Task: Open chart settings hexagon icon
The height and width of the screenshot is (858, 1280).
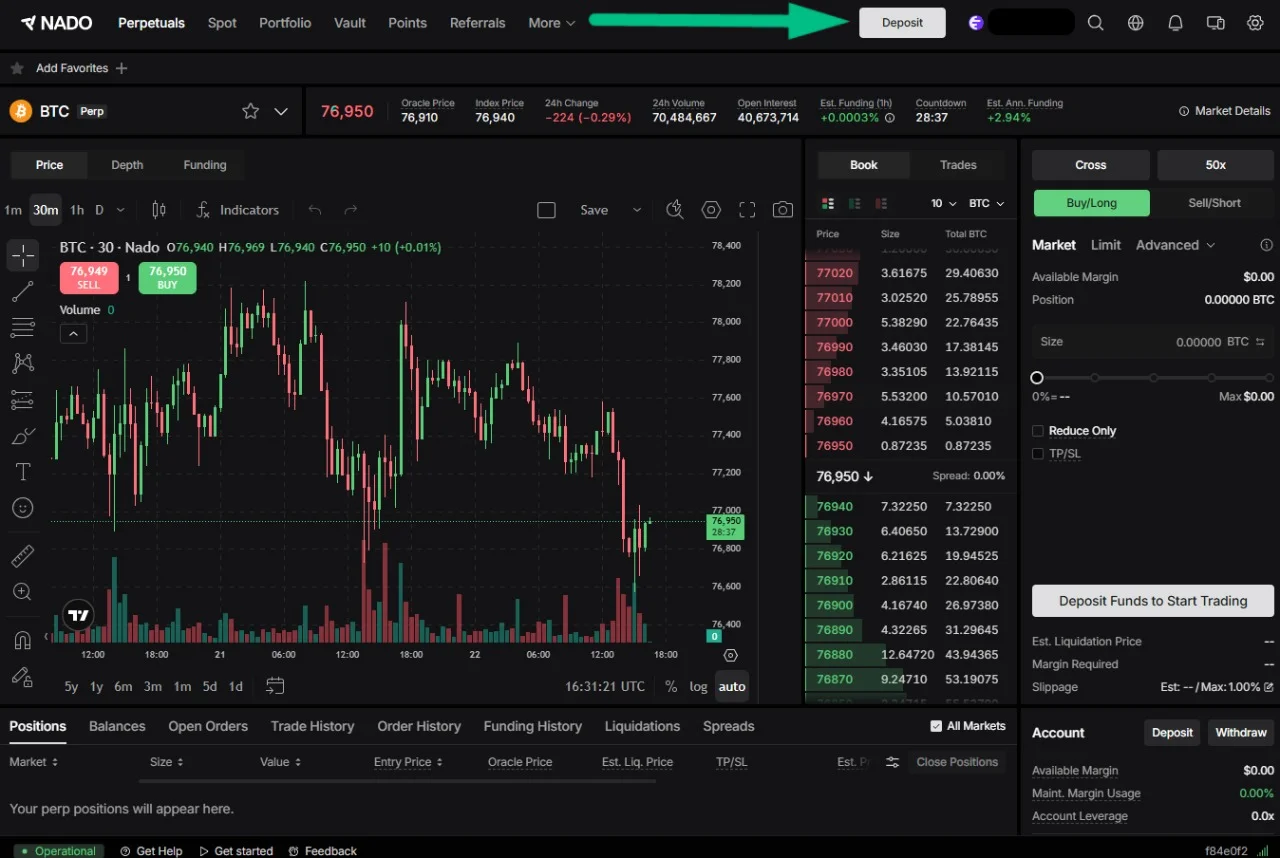Action: (711, 210)
